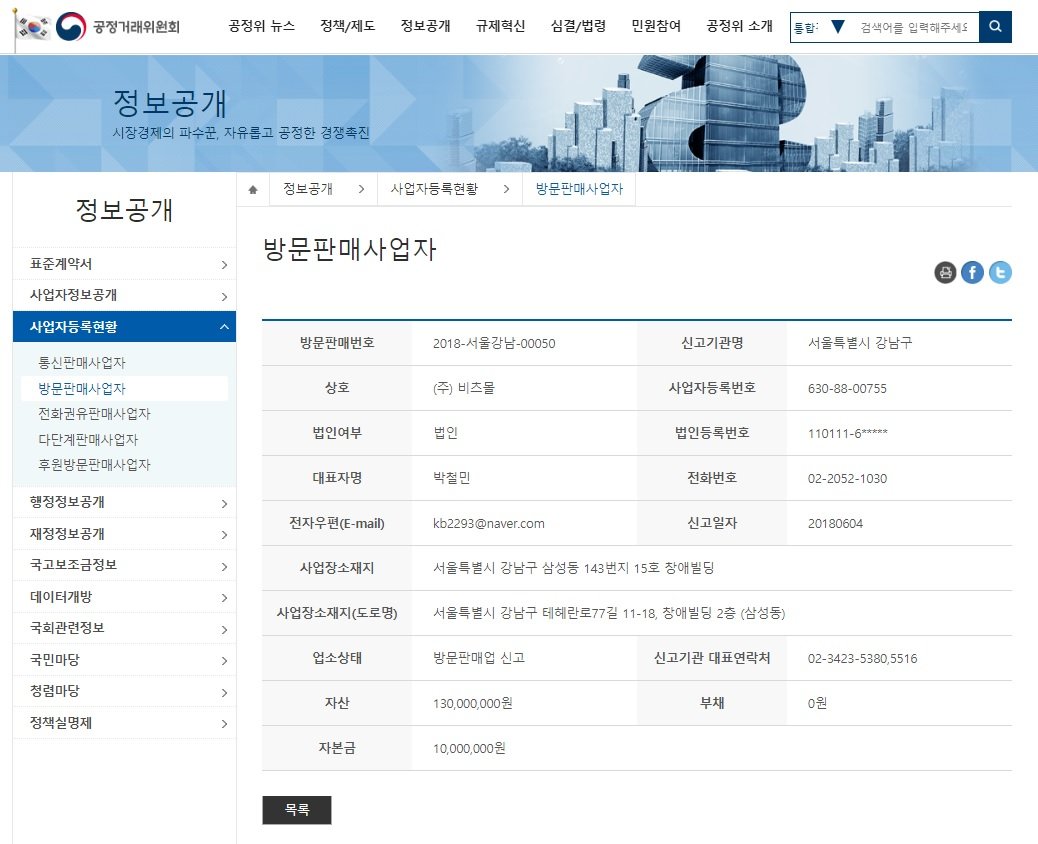Click road address 테헤란로77길 11-18
This screenshot has height=844, width=1038.
599,613
